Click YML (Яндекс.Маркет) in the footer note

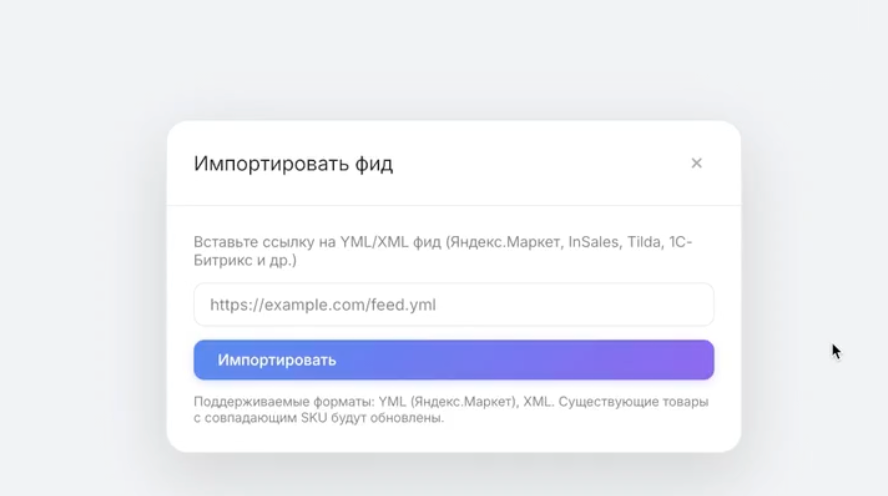tap(447, 401)
